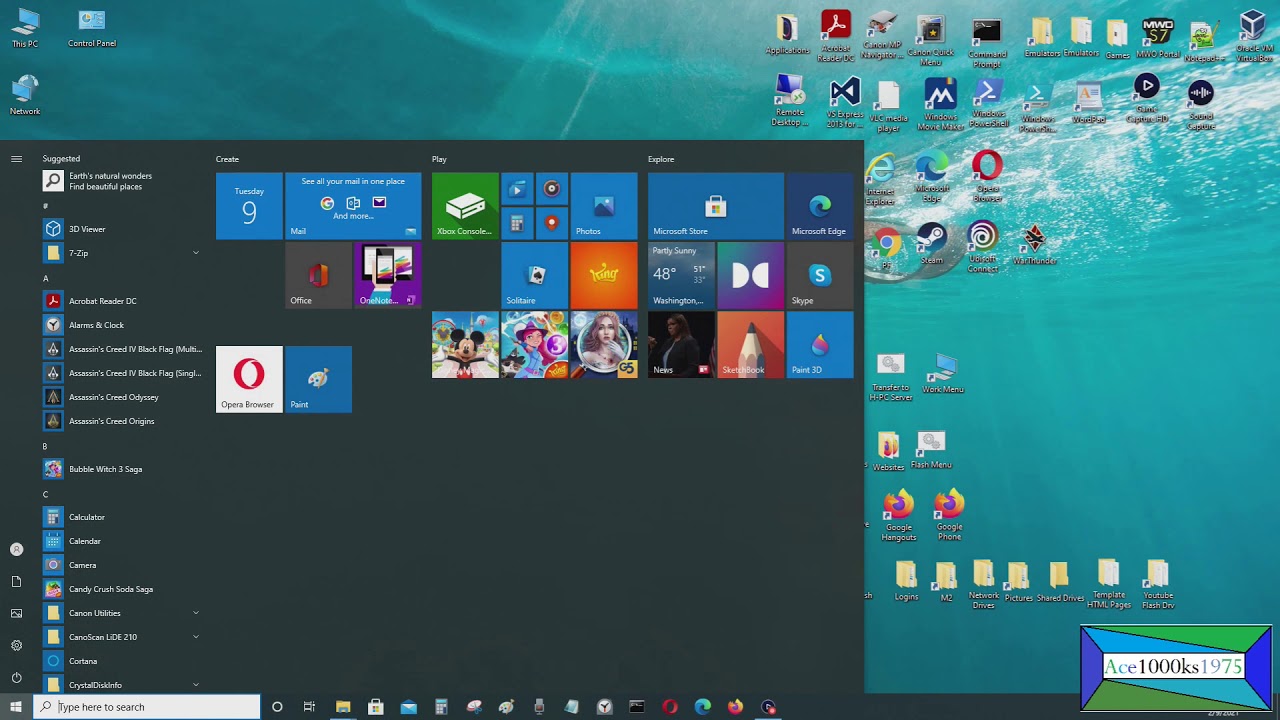Open the Xbox Console Companion tile

[x=465, y=206]
